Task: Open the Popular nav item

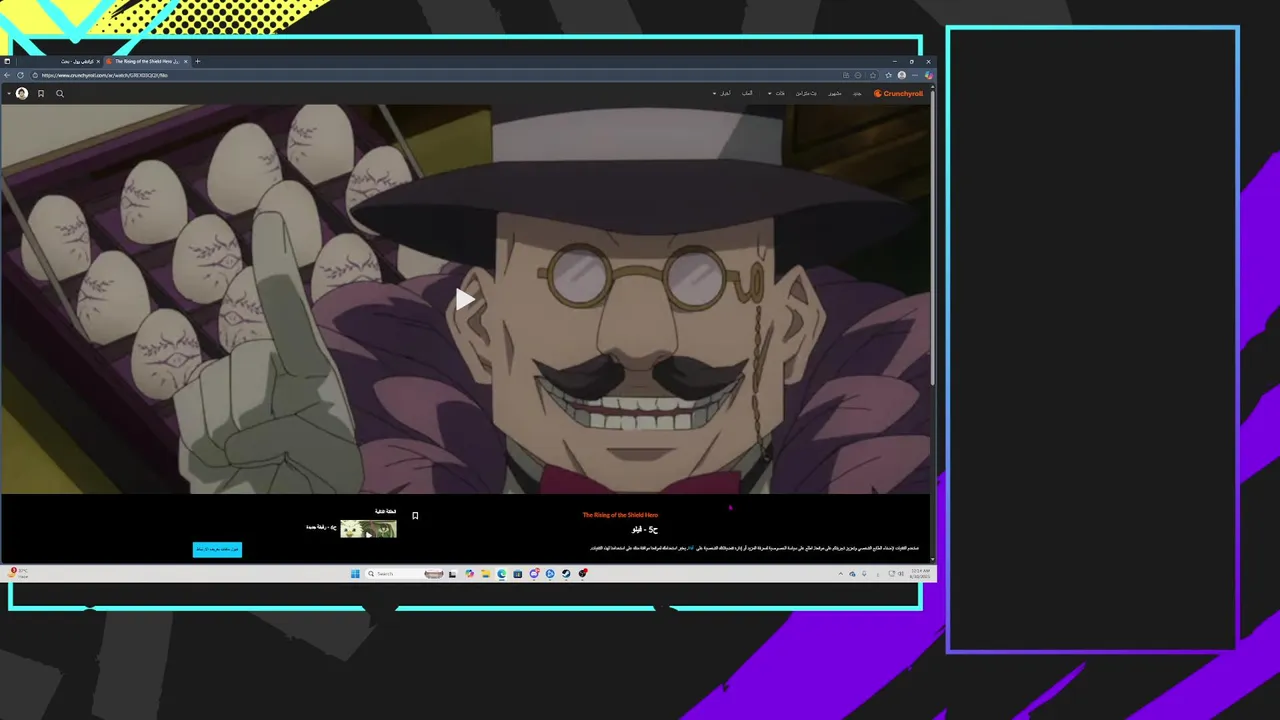Action: pos(834,93)
